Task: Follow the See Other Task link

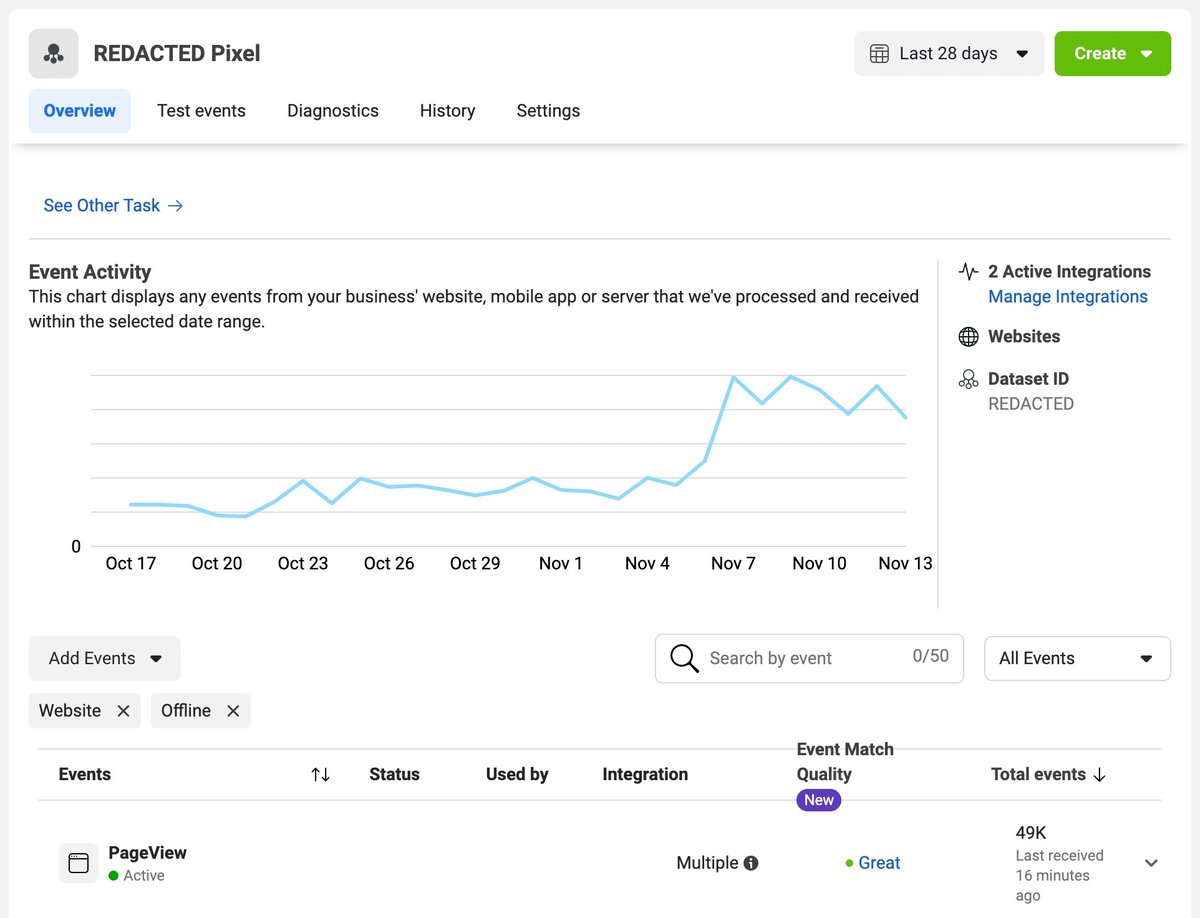Action: [x=113, y=205]
